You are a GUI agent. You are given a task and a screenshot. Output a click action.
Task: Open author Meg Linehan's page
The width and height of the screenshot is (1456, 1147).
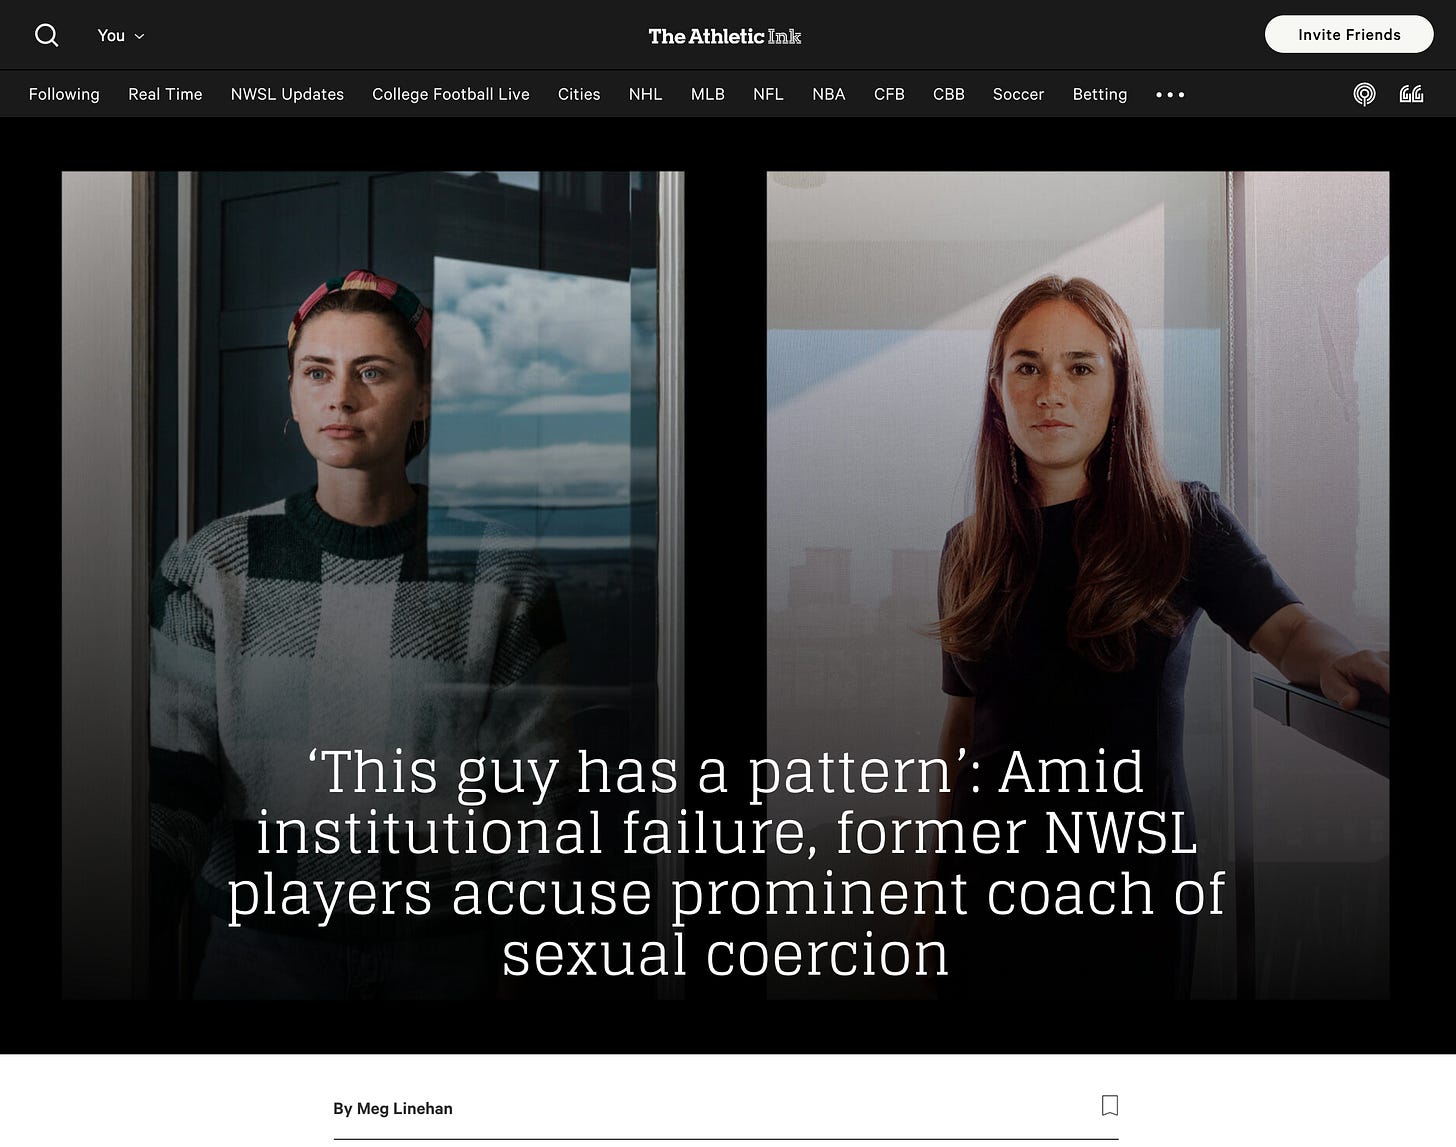click(404, 1108)
